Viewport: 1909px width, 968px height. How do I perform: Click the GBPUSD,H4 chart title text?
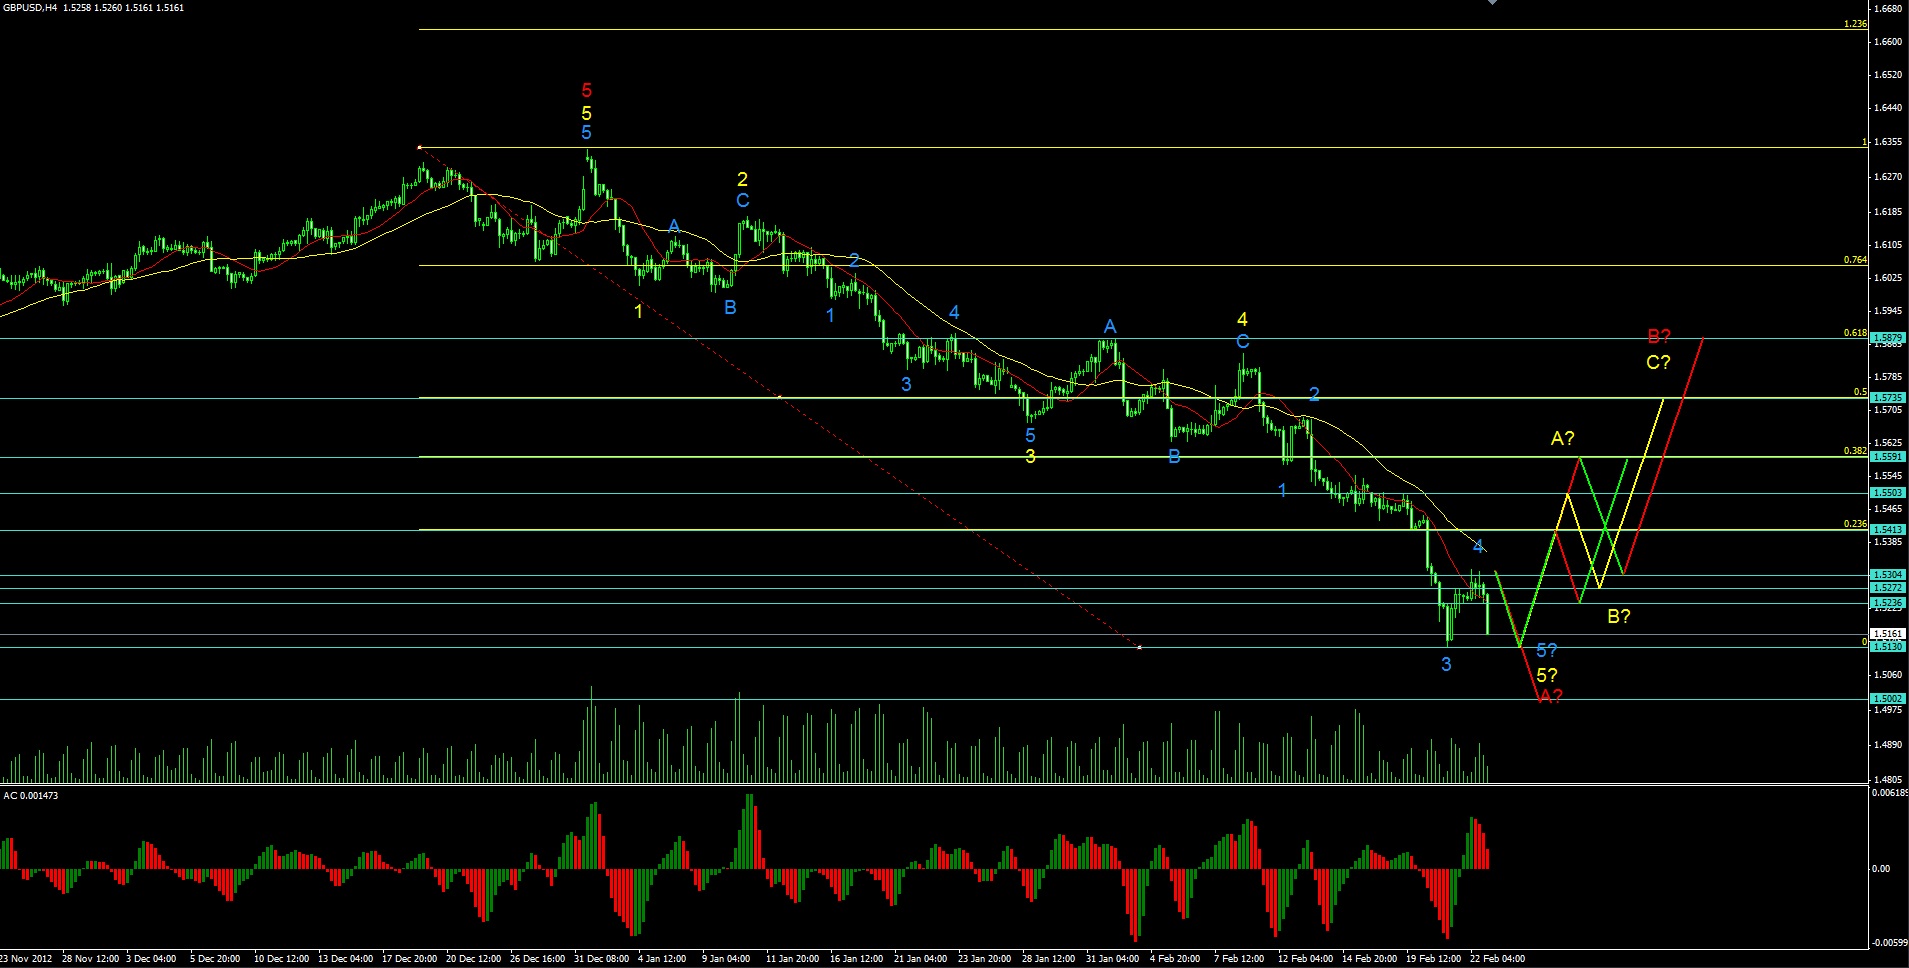[x=23, y=7]
